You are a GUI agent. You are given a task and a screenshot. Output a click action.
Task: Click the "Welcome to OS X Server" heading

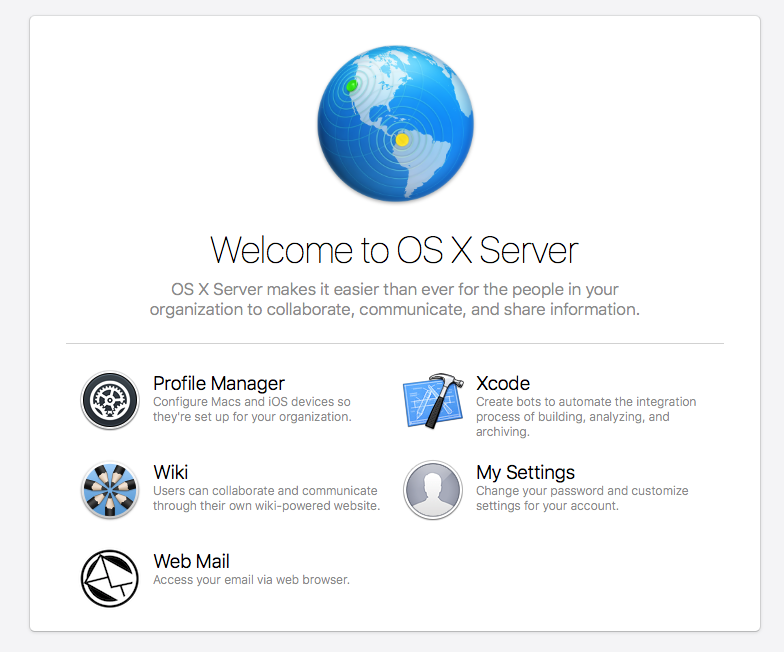coord(394,250)
